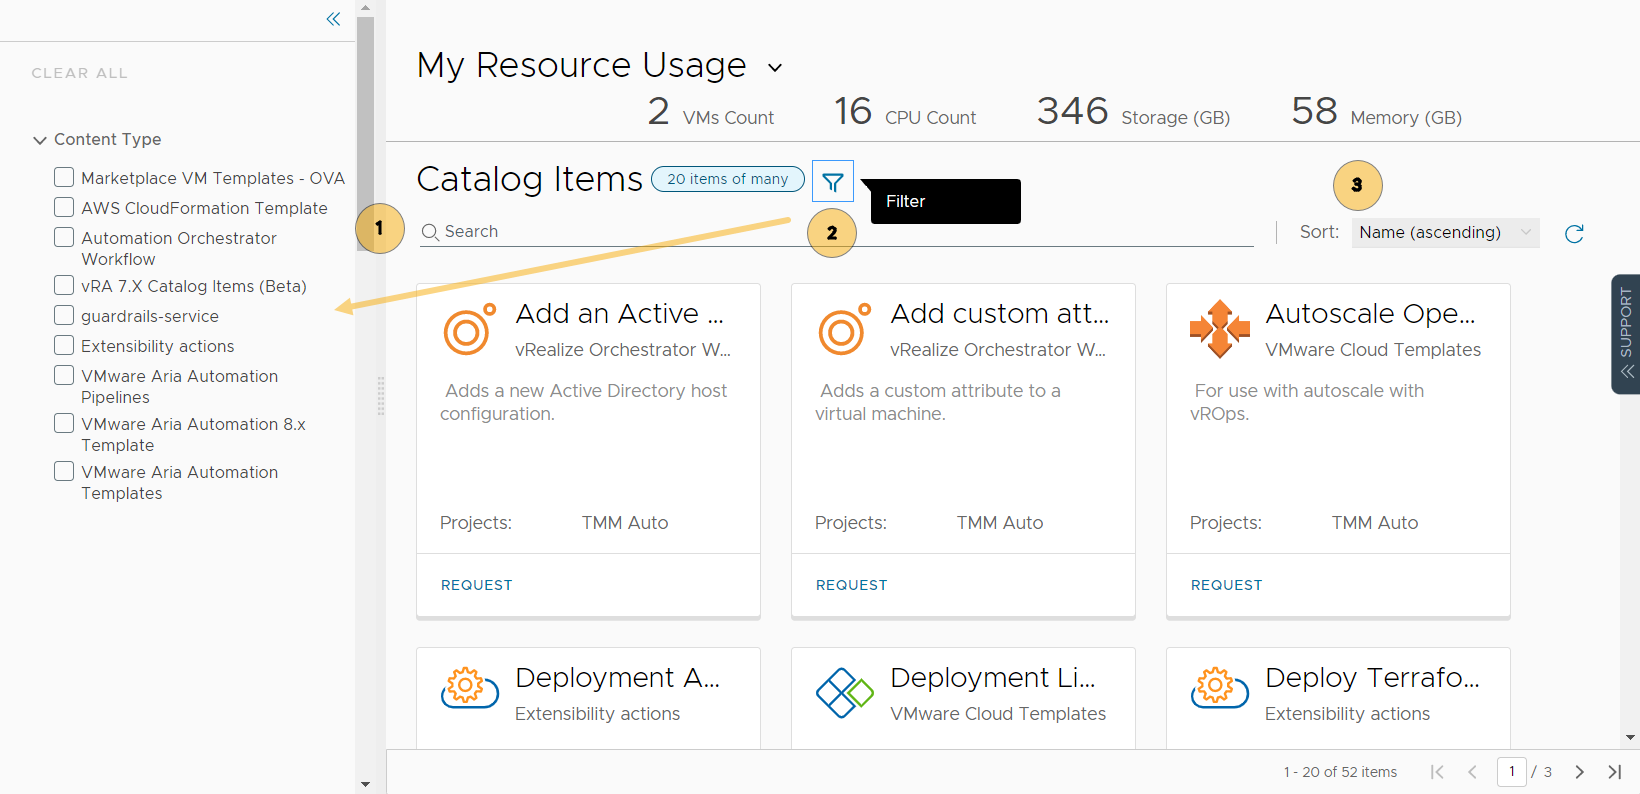Open the SUPPORT side tab

(1626, 334)
